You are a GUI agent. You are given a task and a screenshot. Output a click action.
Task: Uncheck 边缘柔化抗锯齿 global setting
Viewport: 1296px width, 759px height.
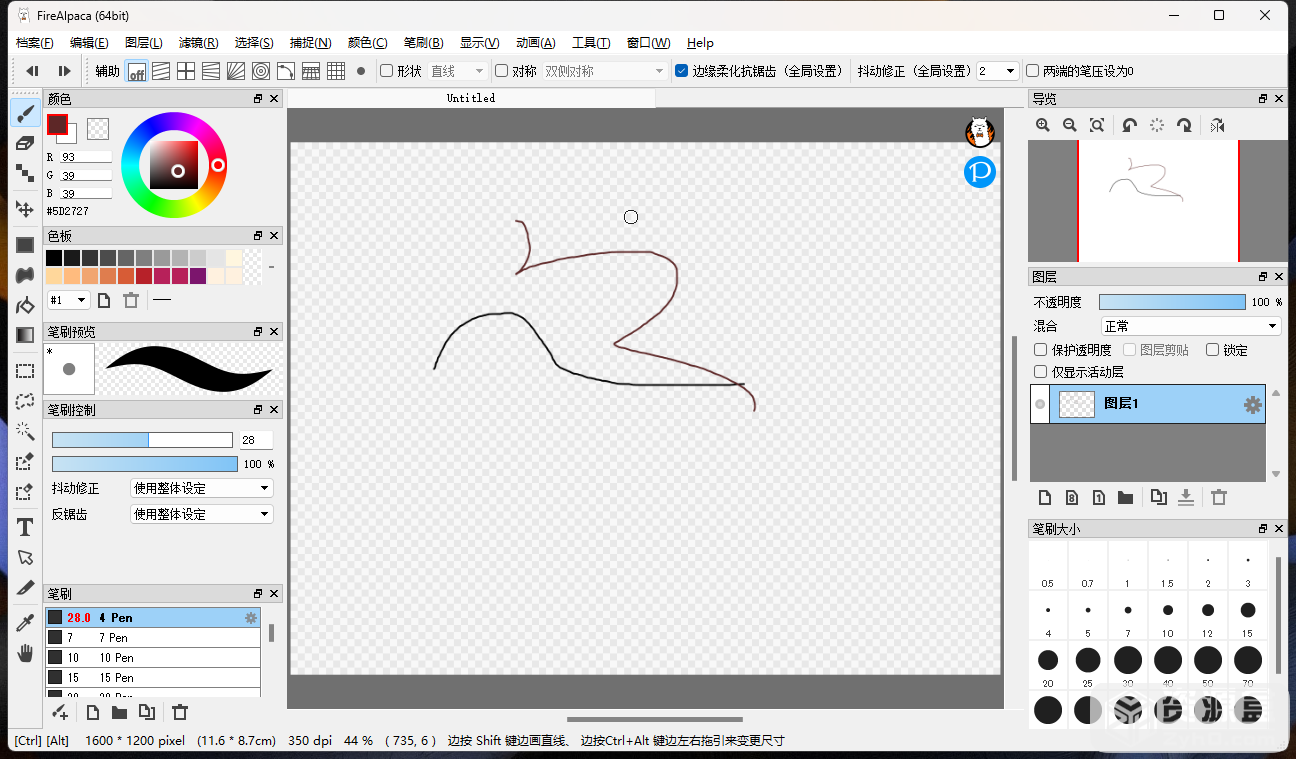click(x=682, y=71)
